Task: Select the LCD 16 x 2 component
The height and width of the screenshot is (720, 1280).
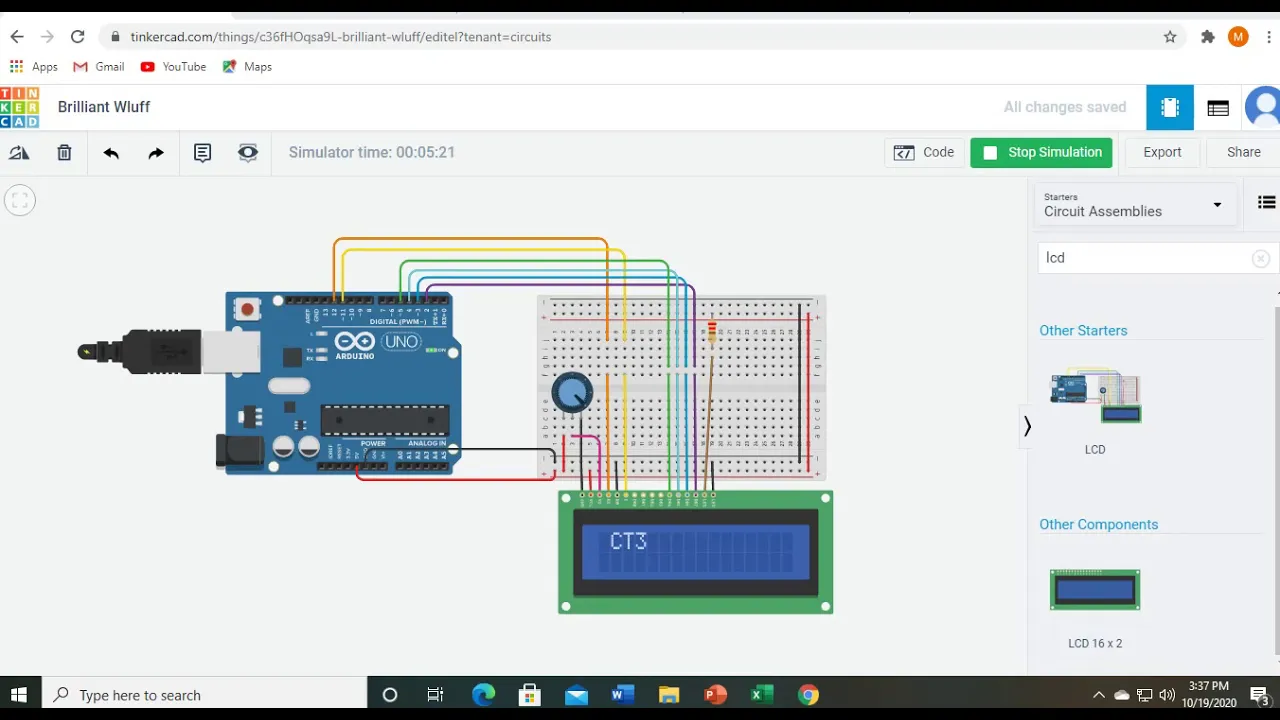Action: point(1095,590)
